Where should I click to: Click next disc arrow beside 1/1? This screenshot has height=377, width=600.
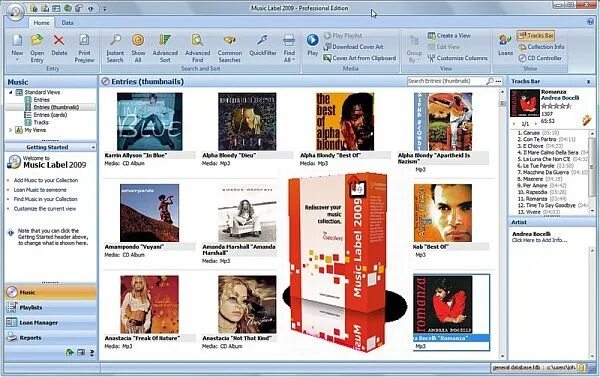(536, 124)
